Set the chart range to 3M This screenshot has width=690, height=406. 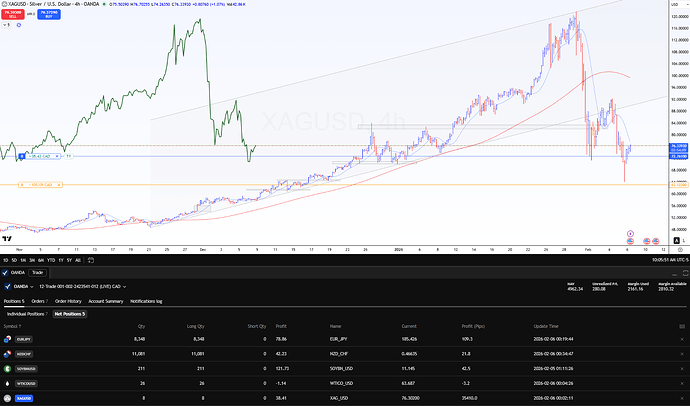[x=32, y=260]
